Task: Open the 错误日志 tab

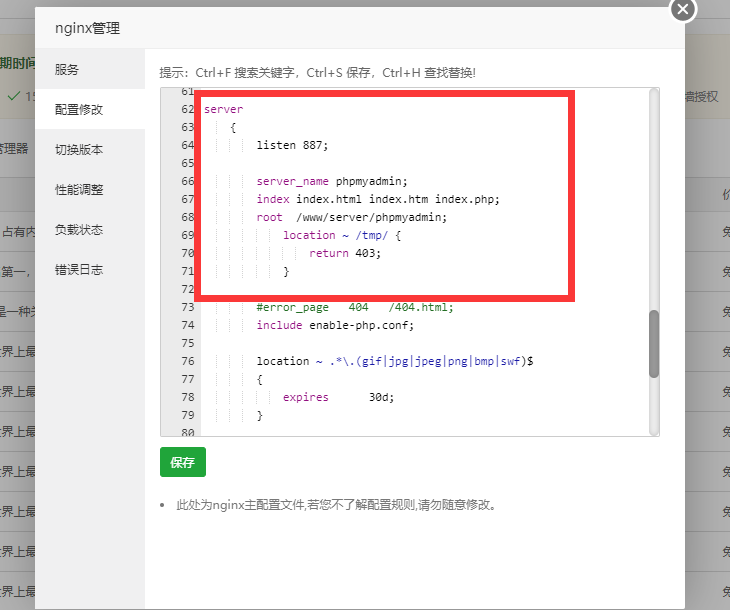Action: click(90, 270)
